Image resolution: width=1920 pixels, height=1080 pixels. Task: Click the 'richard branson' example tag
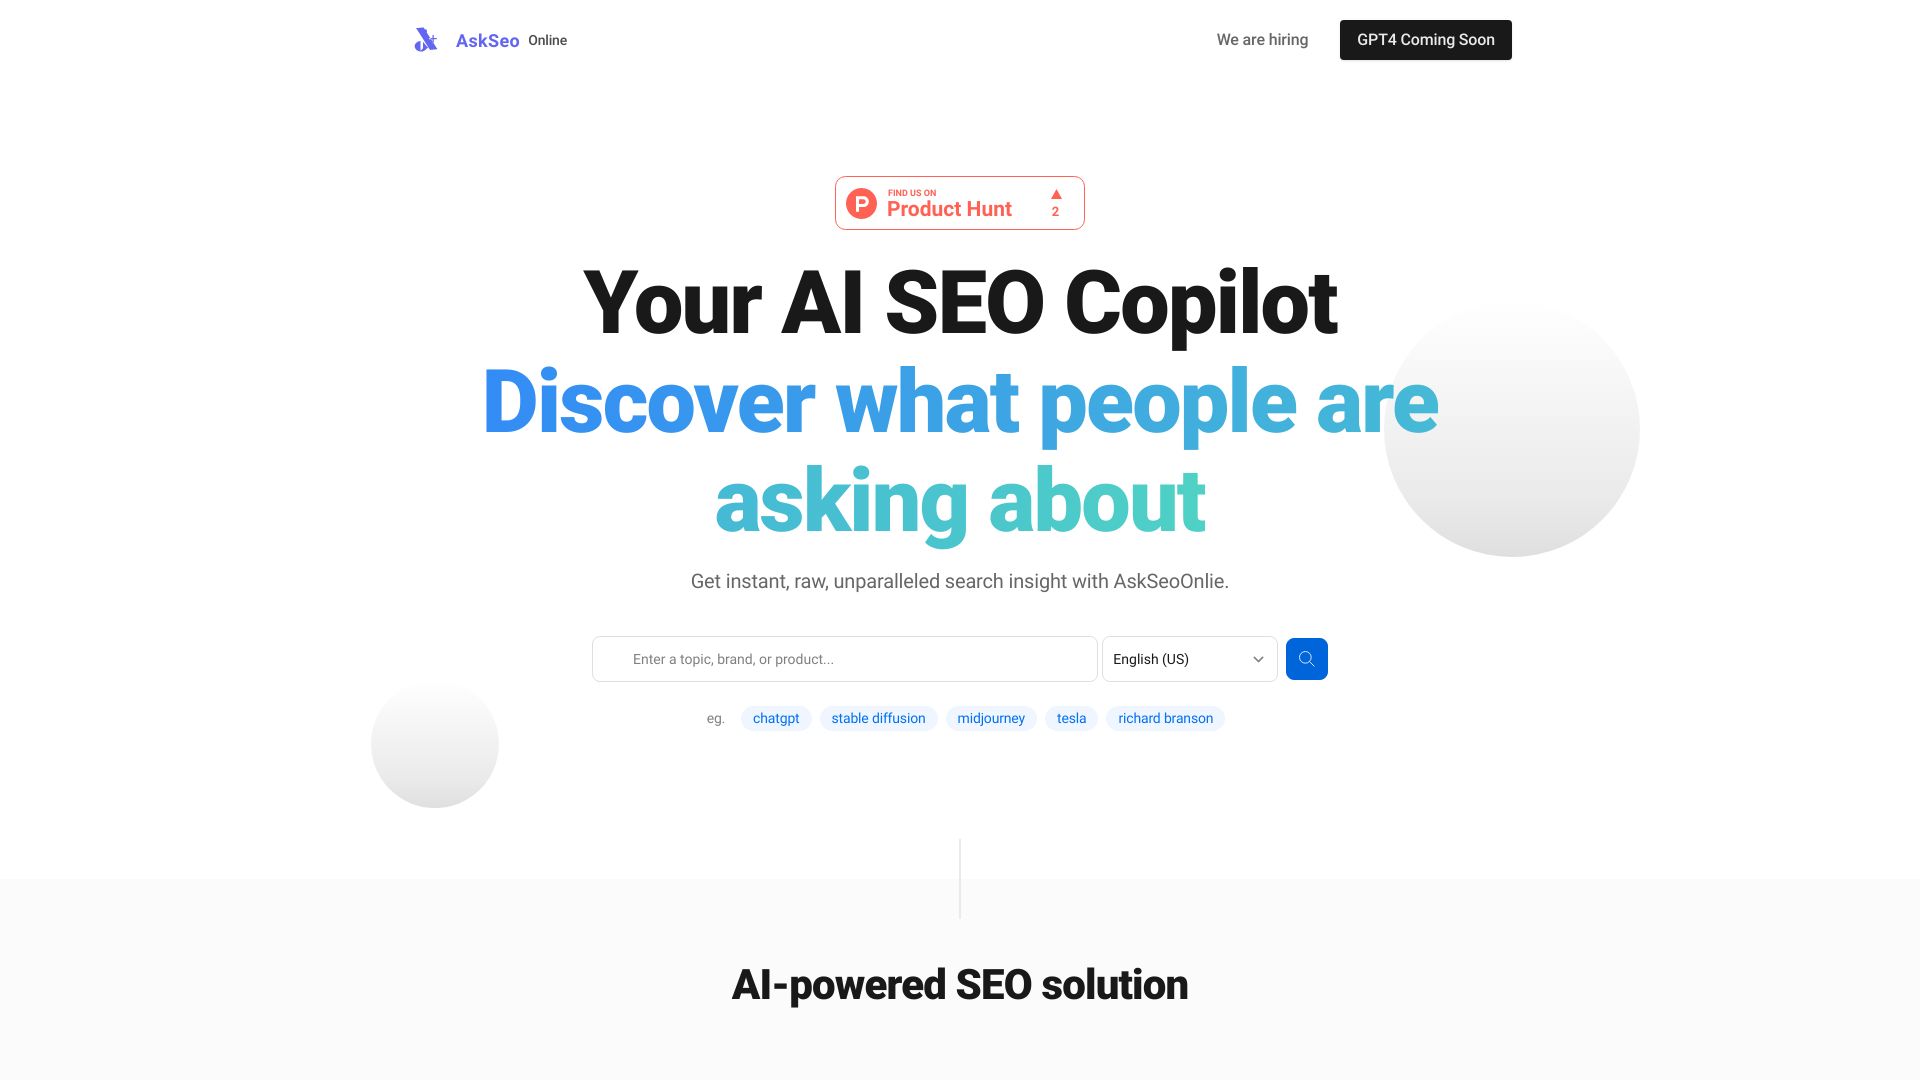(1166, 717)
